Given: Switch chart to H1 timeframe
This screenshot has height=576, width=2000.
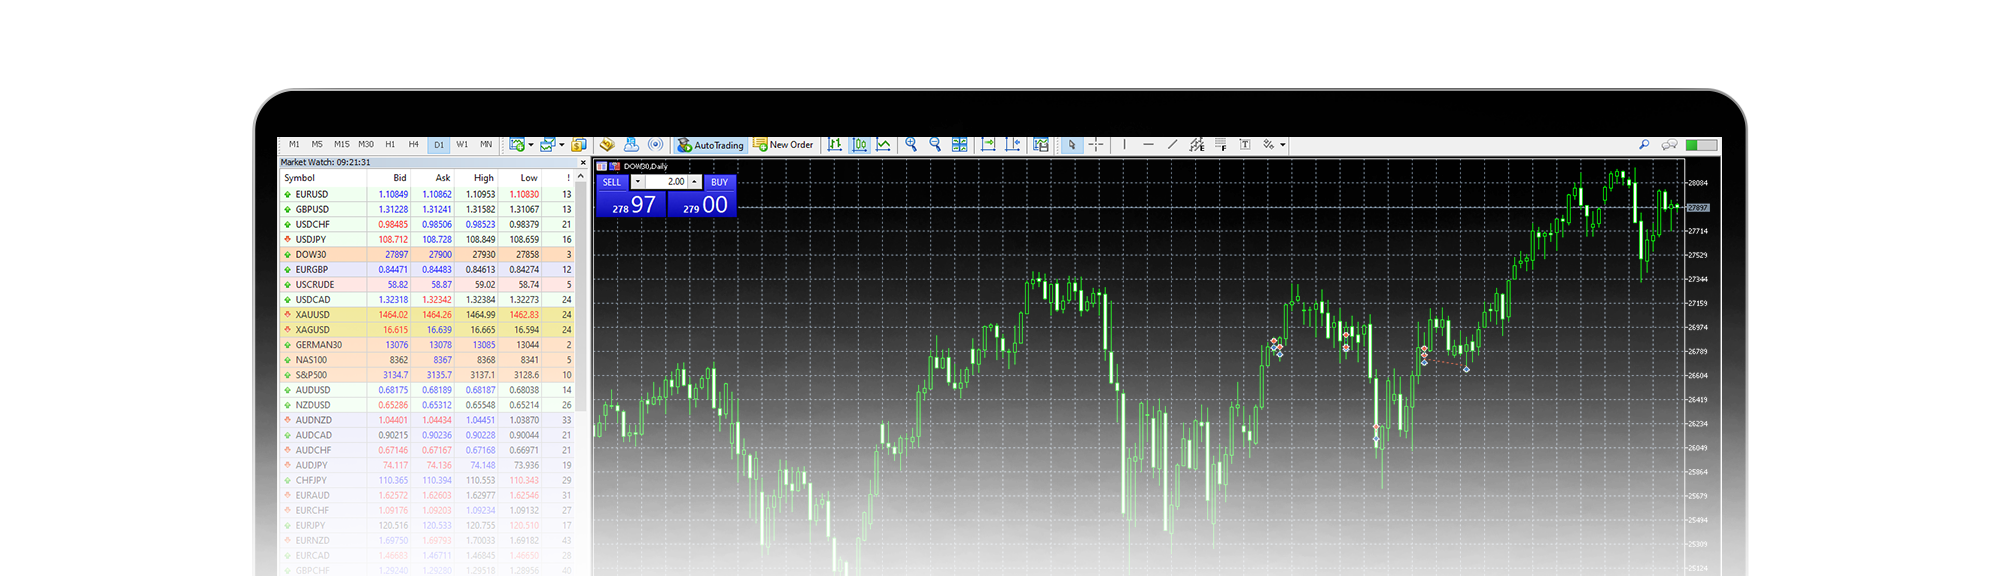Looking at the screenshot, I should click(x=390, y=145).
